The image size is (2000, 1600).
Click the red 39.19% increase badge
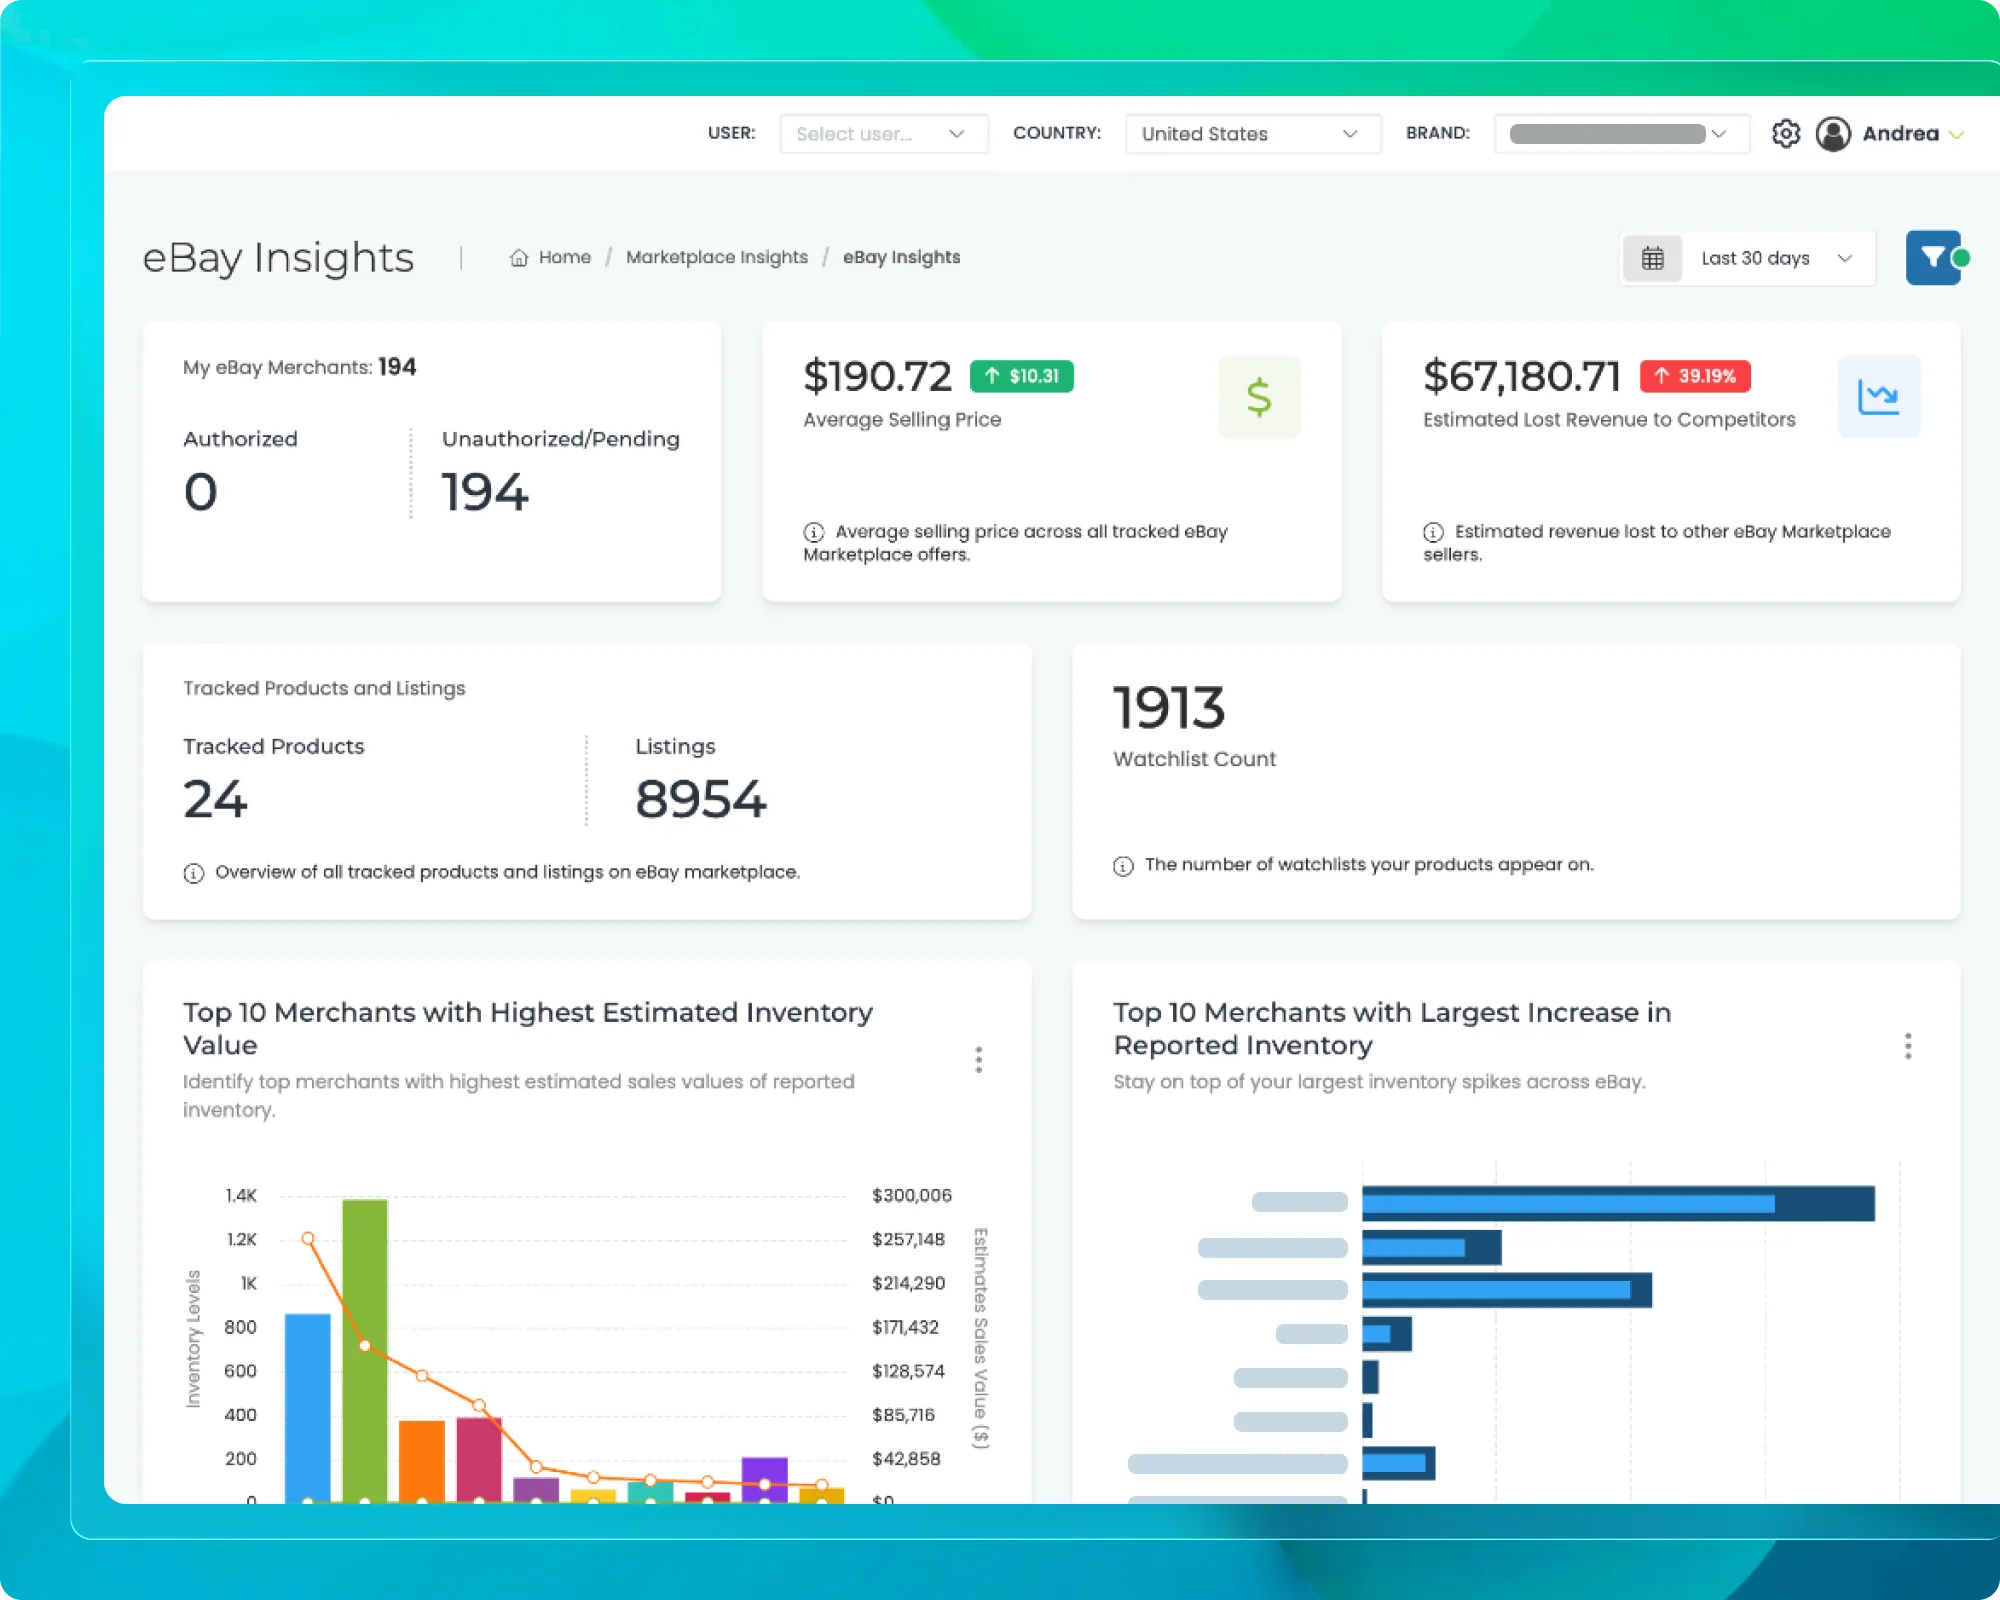[1694, 376]
